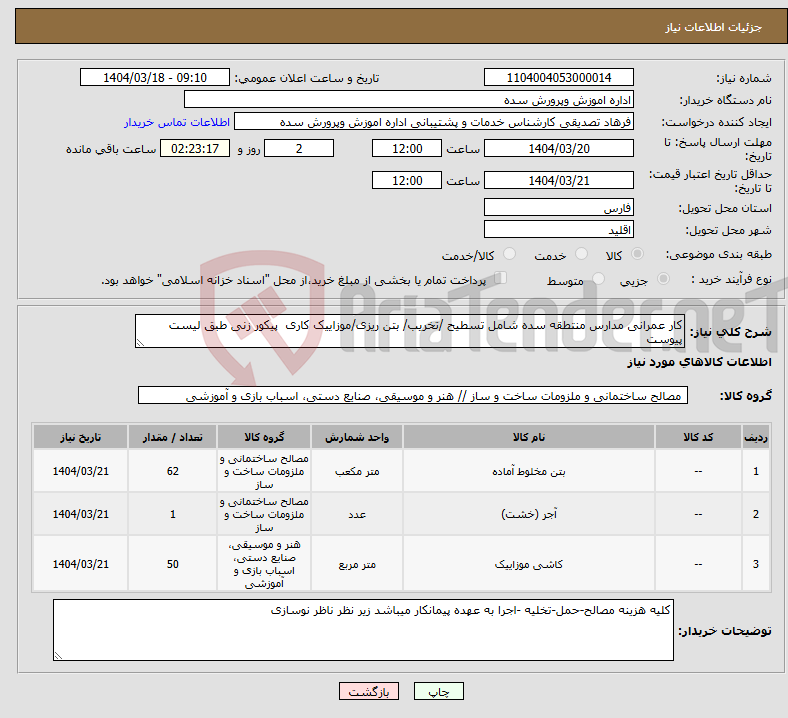Click the unit cell متر مکعب
Screen dimensions: 788x718
click(357, 471)
